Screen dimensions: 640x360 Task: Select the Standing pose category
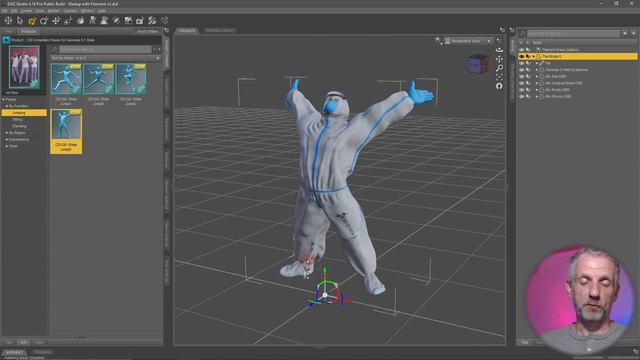pyautogui.click(x=19, y=126)
